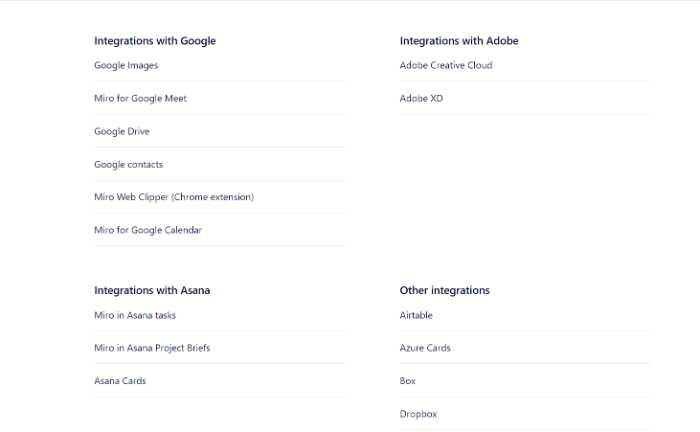
Task: Click the Integrations with Asana heading
Action: pyautogui.click(x=152, y=291)
